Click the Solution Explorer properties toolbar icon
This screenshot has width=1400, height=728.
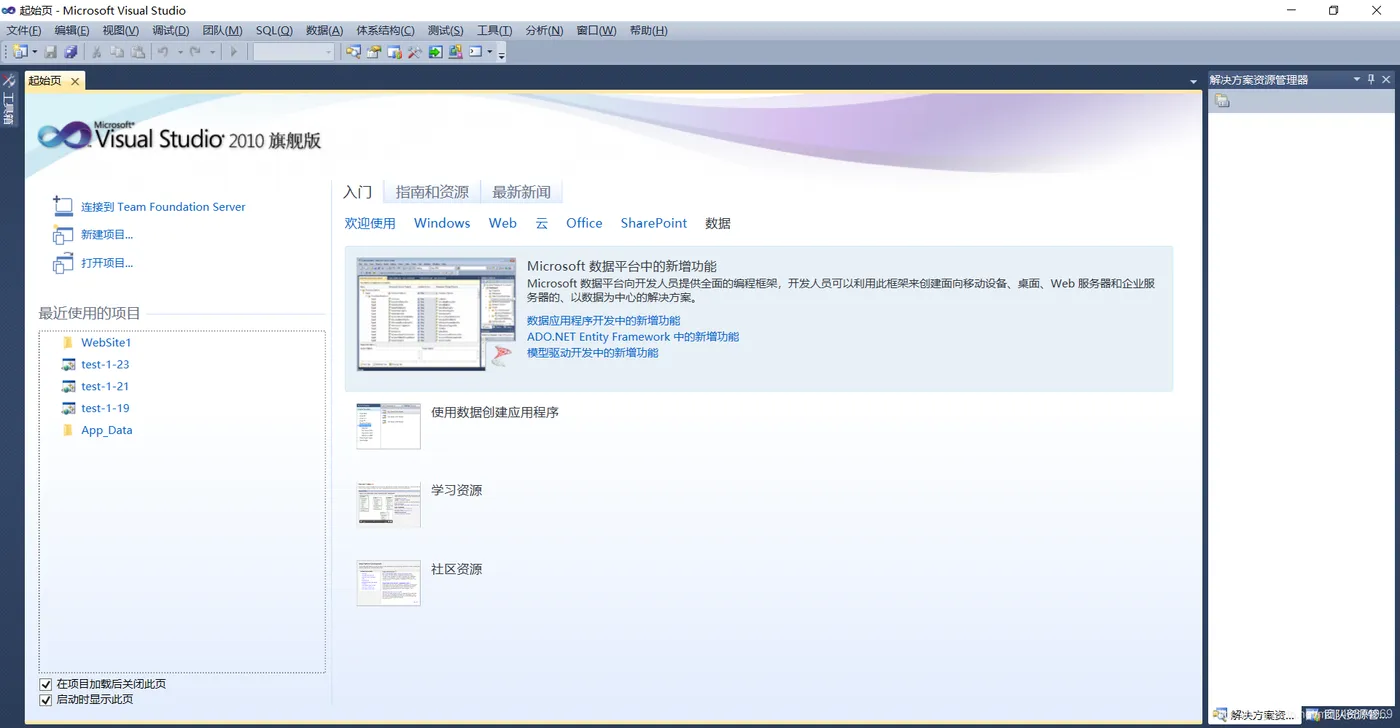(x=1222, y=100)
